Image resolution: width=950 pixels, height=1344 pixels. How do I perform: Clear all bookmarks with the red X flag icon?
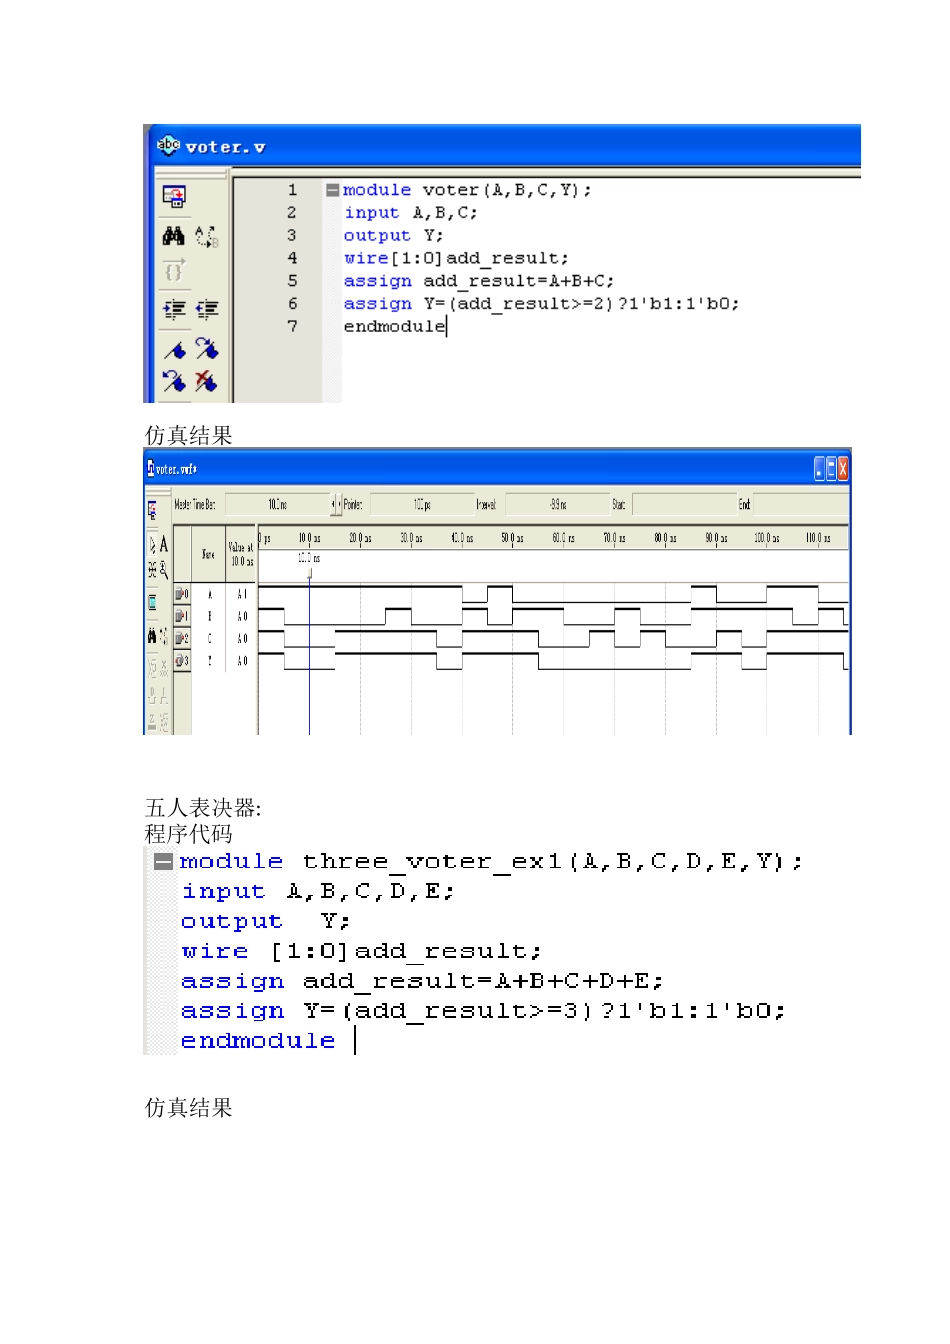(x=206, y=381)
